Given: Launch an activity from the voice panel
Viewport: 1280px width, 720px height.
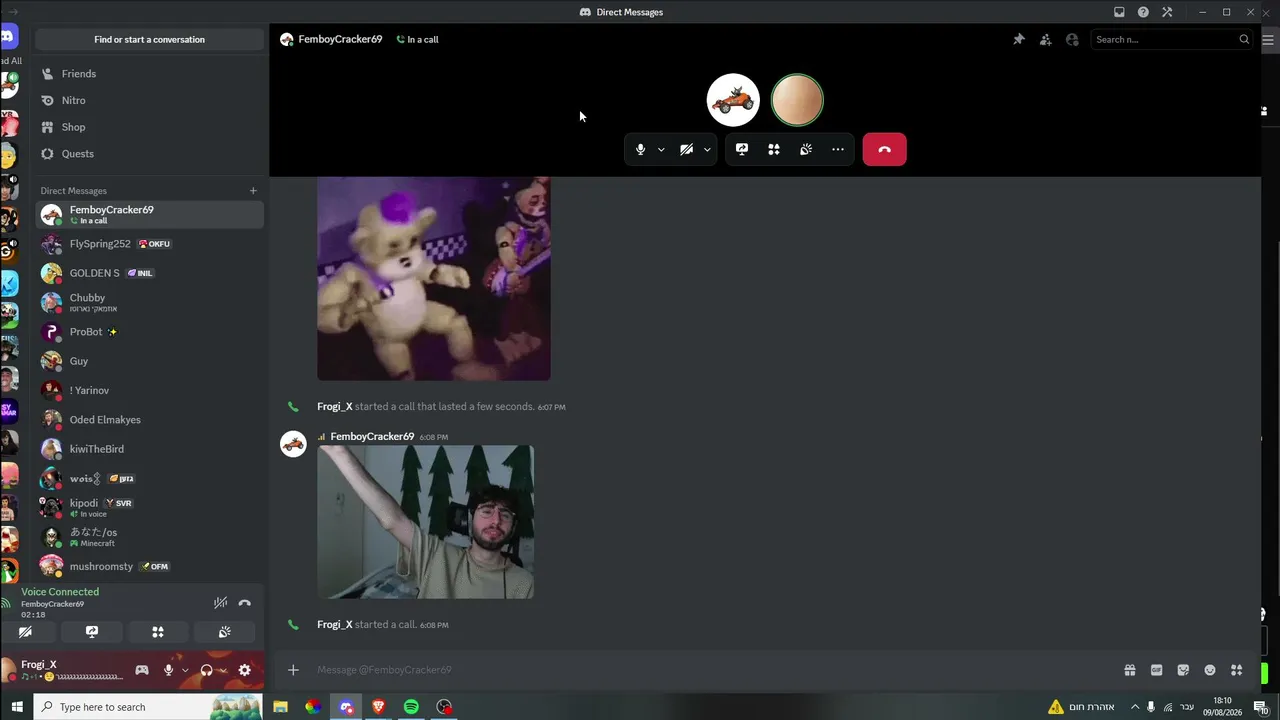Looking at the screenshot, I should [158, 632].
